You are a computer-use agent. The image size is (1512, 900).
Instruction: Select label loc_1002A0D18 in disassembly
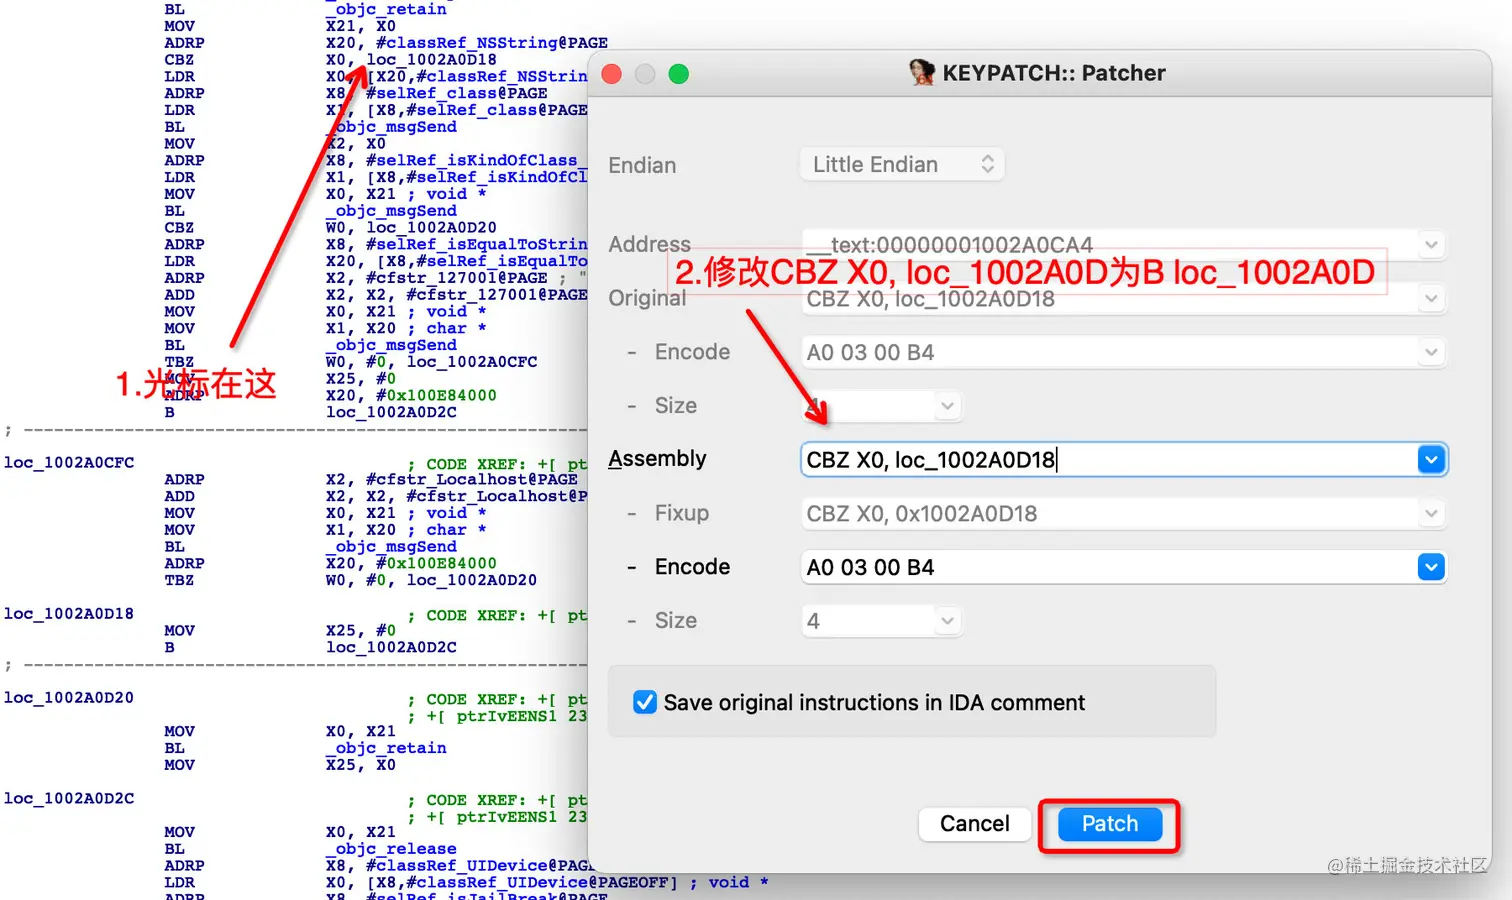[69, 613]
